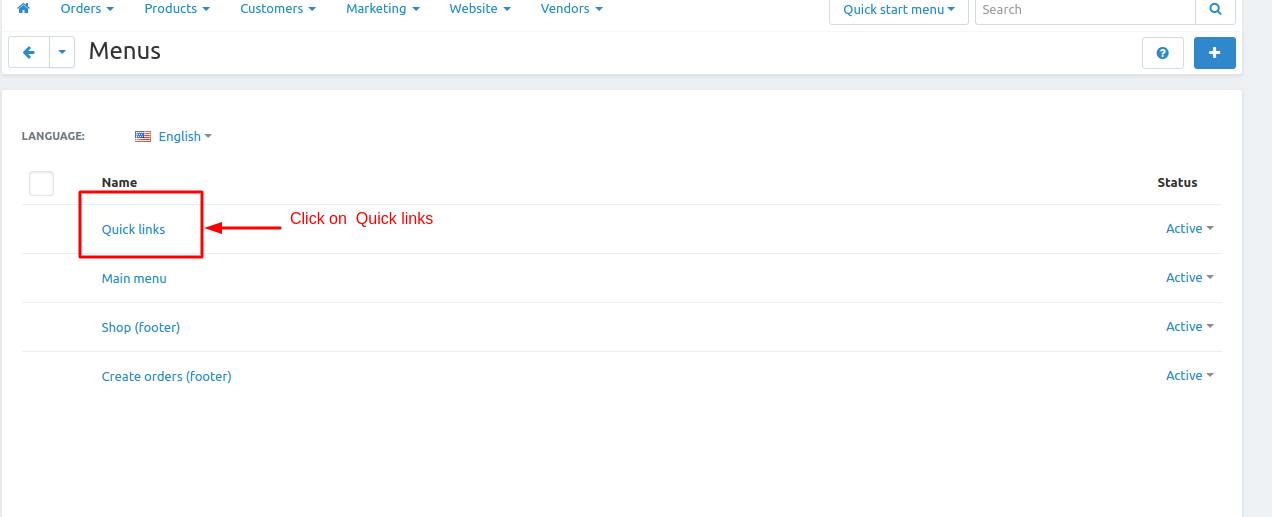This screenshot has width=1272, height=517.
Task: Click the back arrow button
Action: tap(29, 53)
